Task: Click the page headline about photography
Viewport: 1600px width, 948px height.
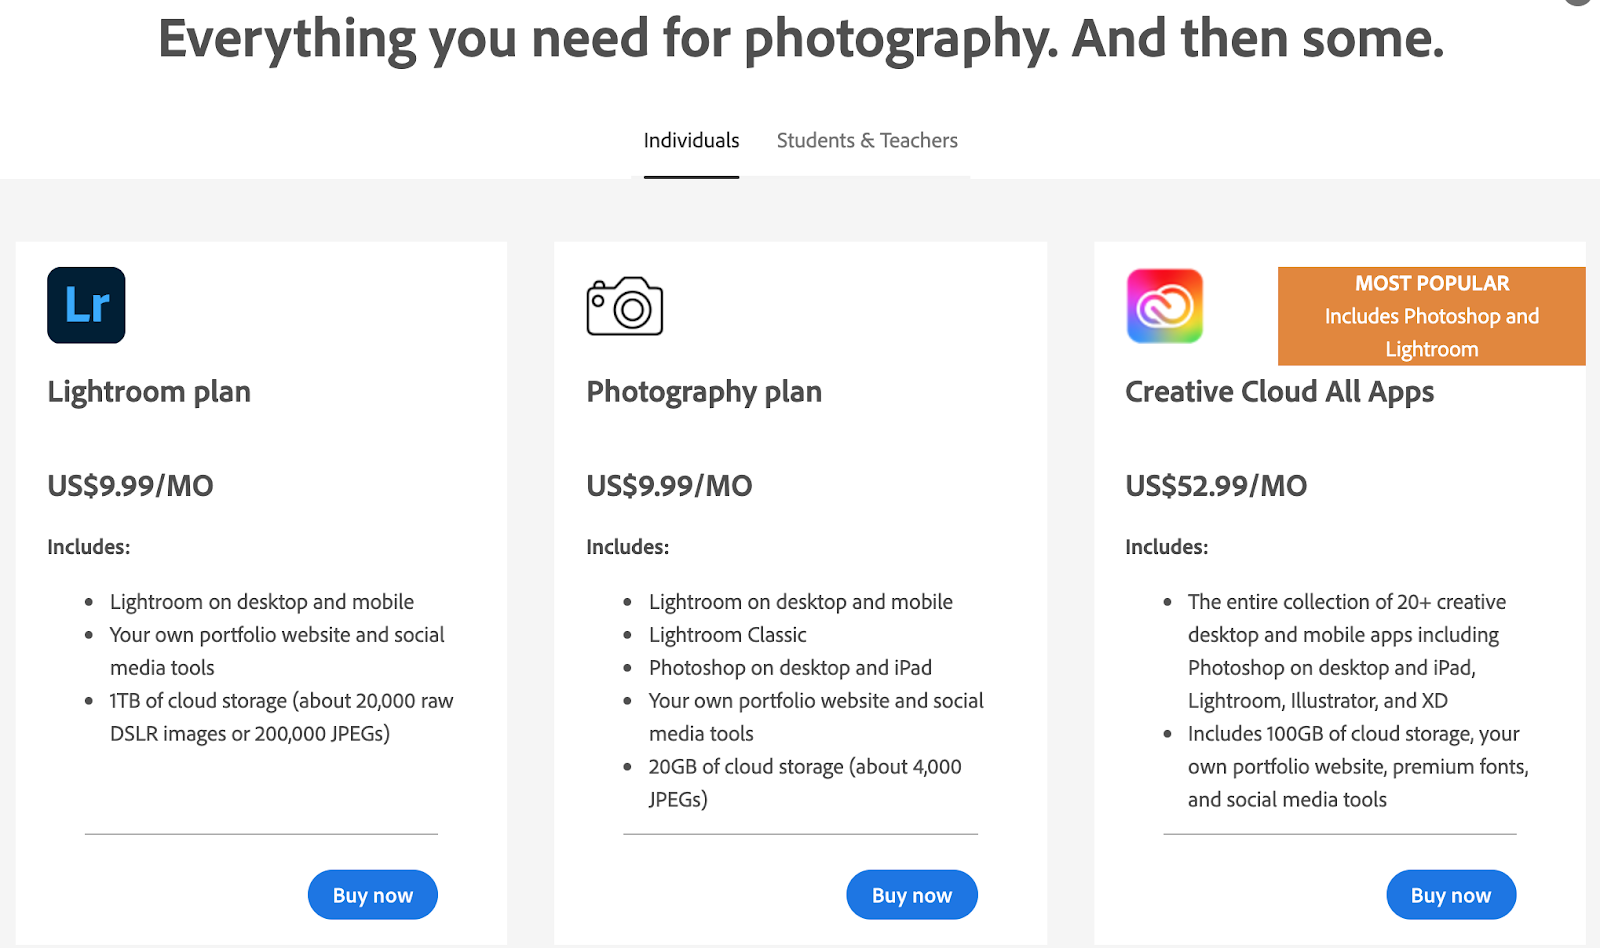Action: click(800, 40)
